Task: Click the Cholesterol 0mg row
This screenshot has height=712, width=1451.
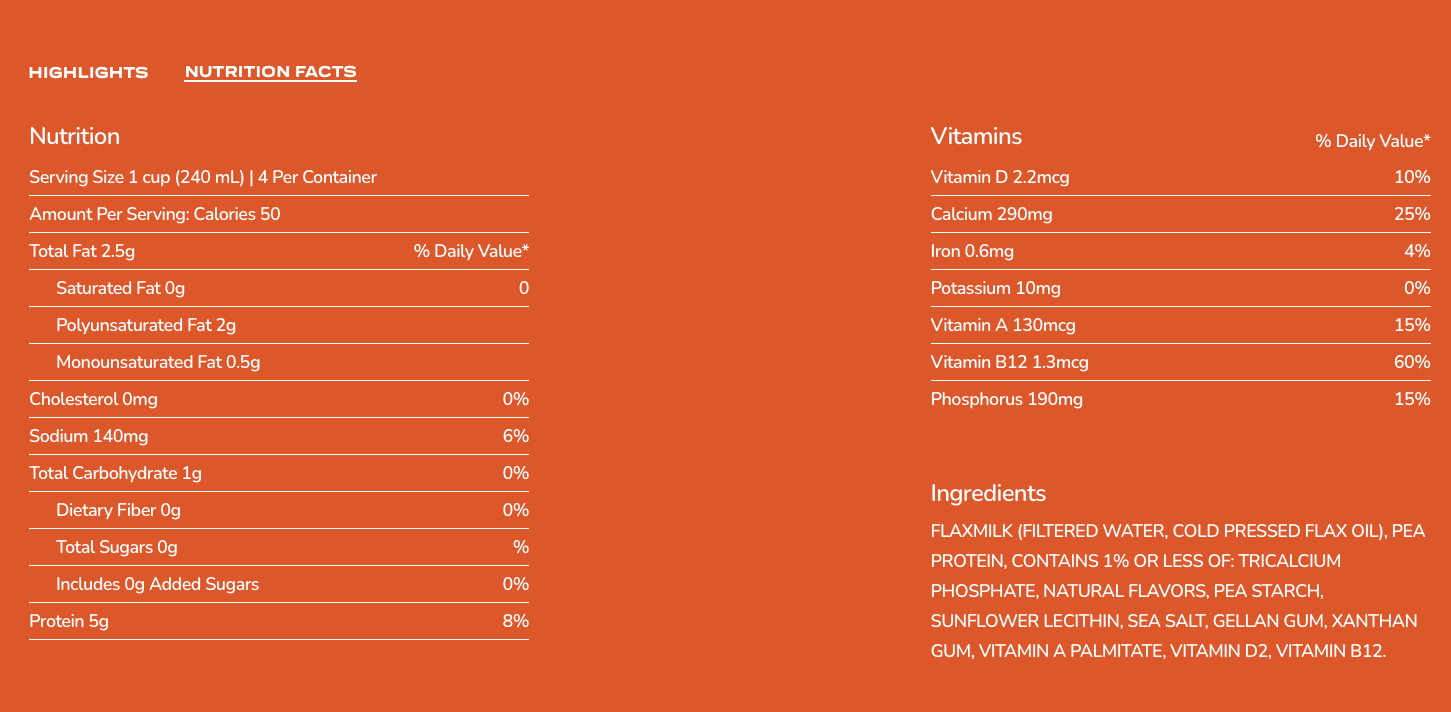Action: click(93, 399)
